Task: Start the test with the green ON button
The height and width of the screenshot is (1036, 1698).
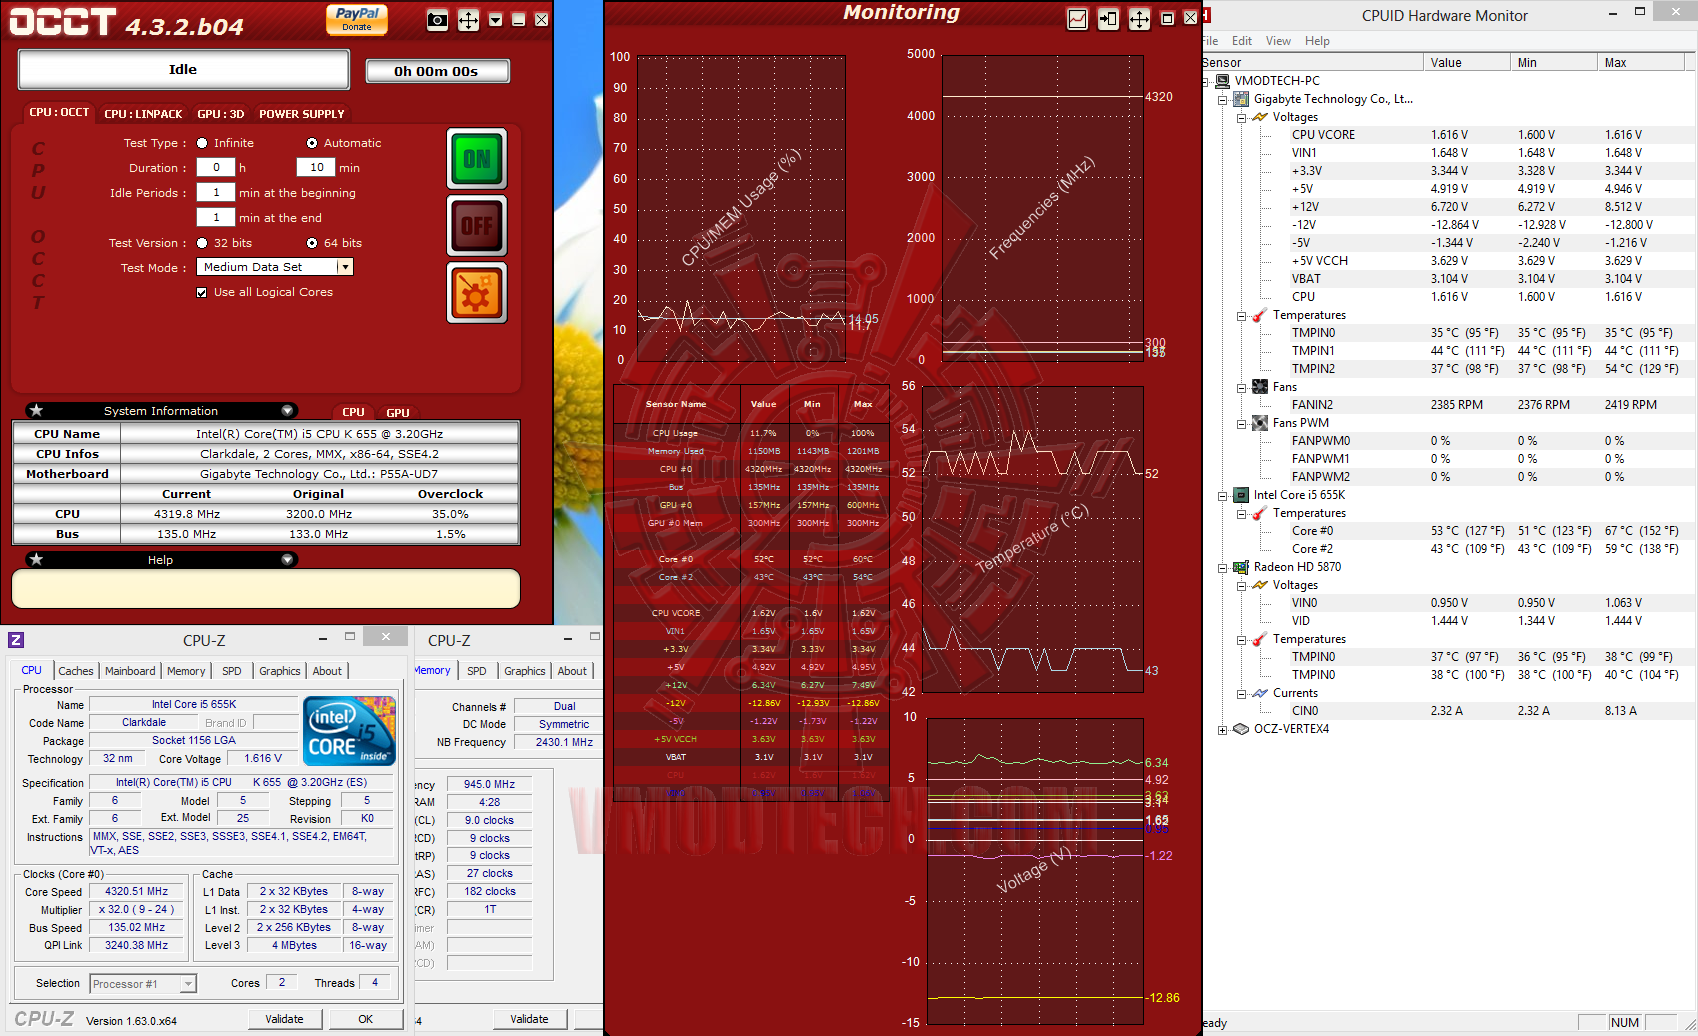Action: pyautogui.click(x=477, y=159)
